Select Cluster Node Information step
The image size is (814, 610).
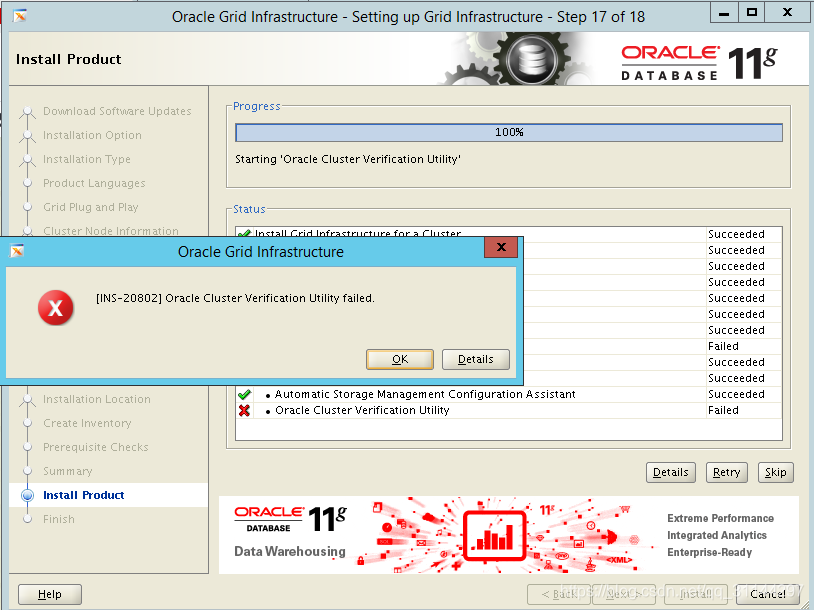(111, 231)
